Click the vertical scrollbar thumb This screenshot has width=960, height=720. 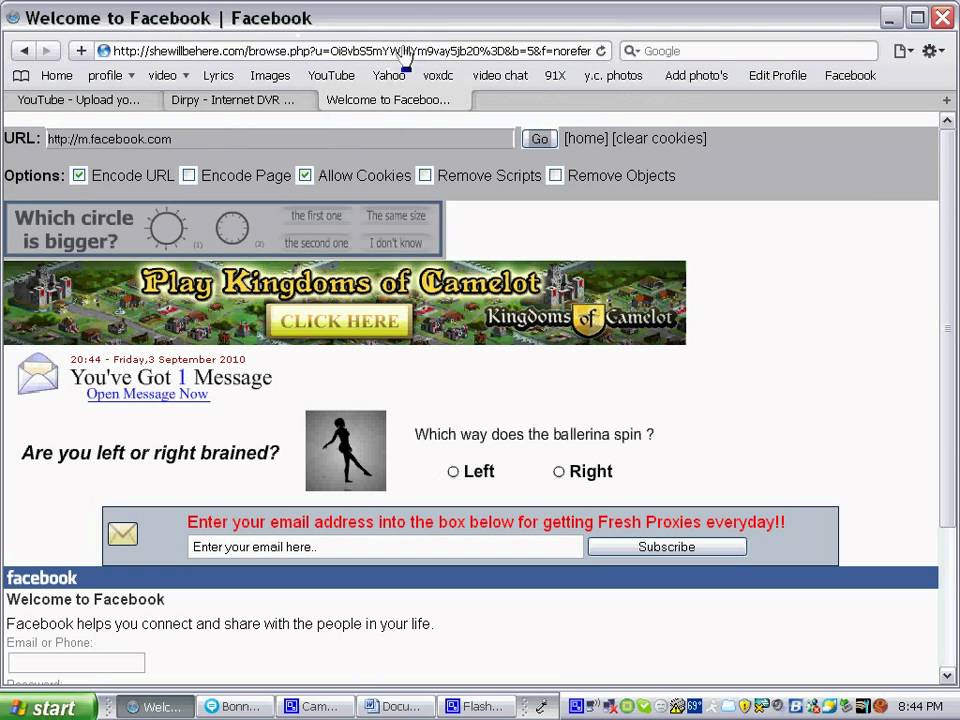pyautogui.click(x=947, y=328)
